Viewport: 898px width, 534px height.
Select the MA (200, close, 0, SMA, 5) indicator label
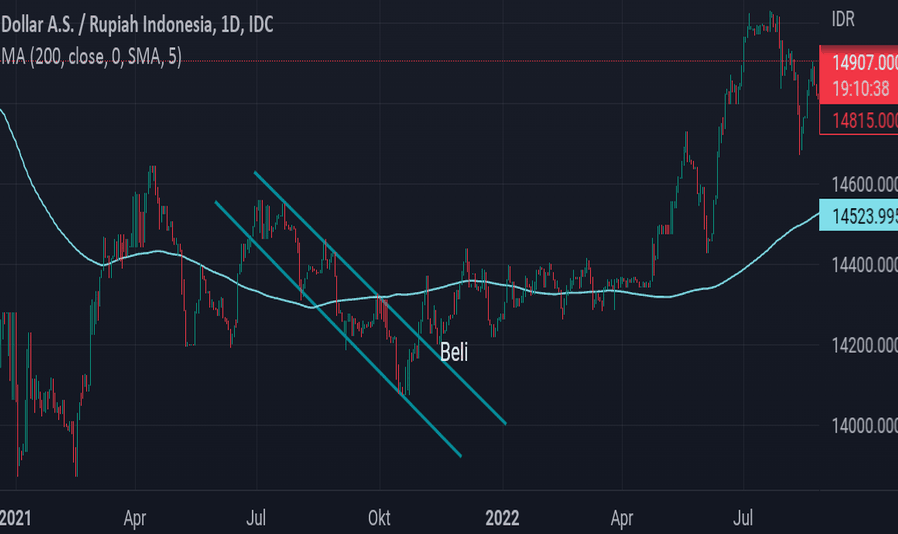[x=90, y=57]
